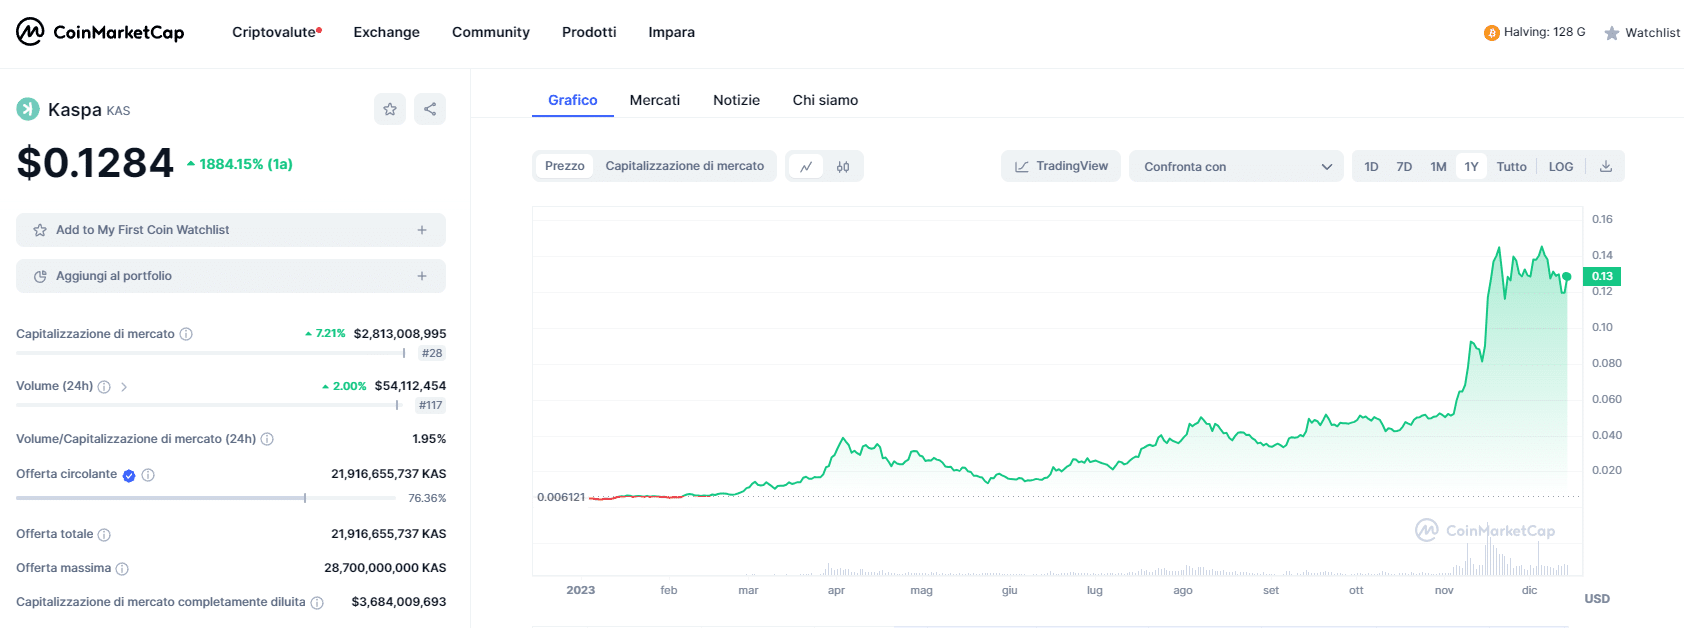Select the line chart view icon

click(806, 167)
